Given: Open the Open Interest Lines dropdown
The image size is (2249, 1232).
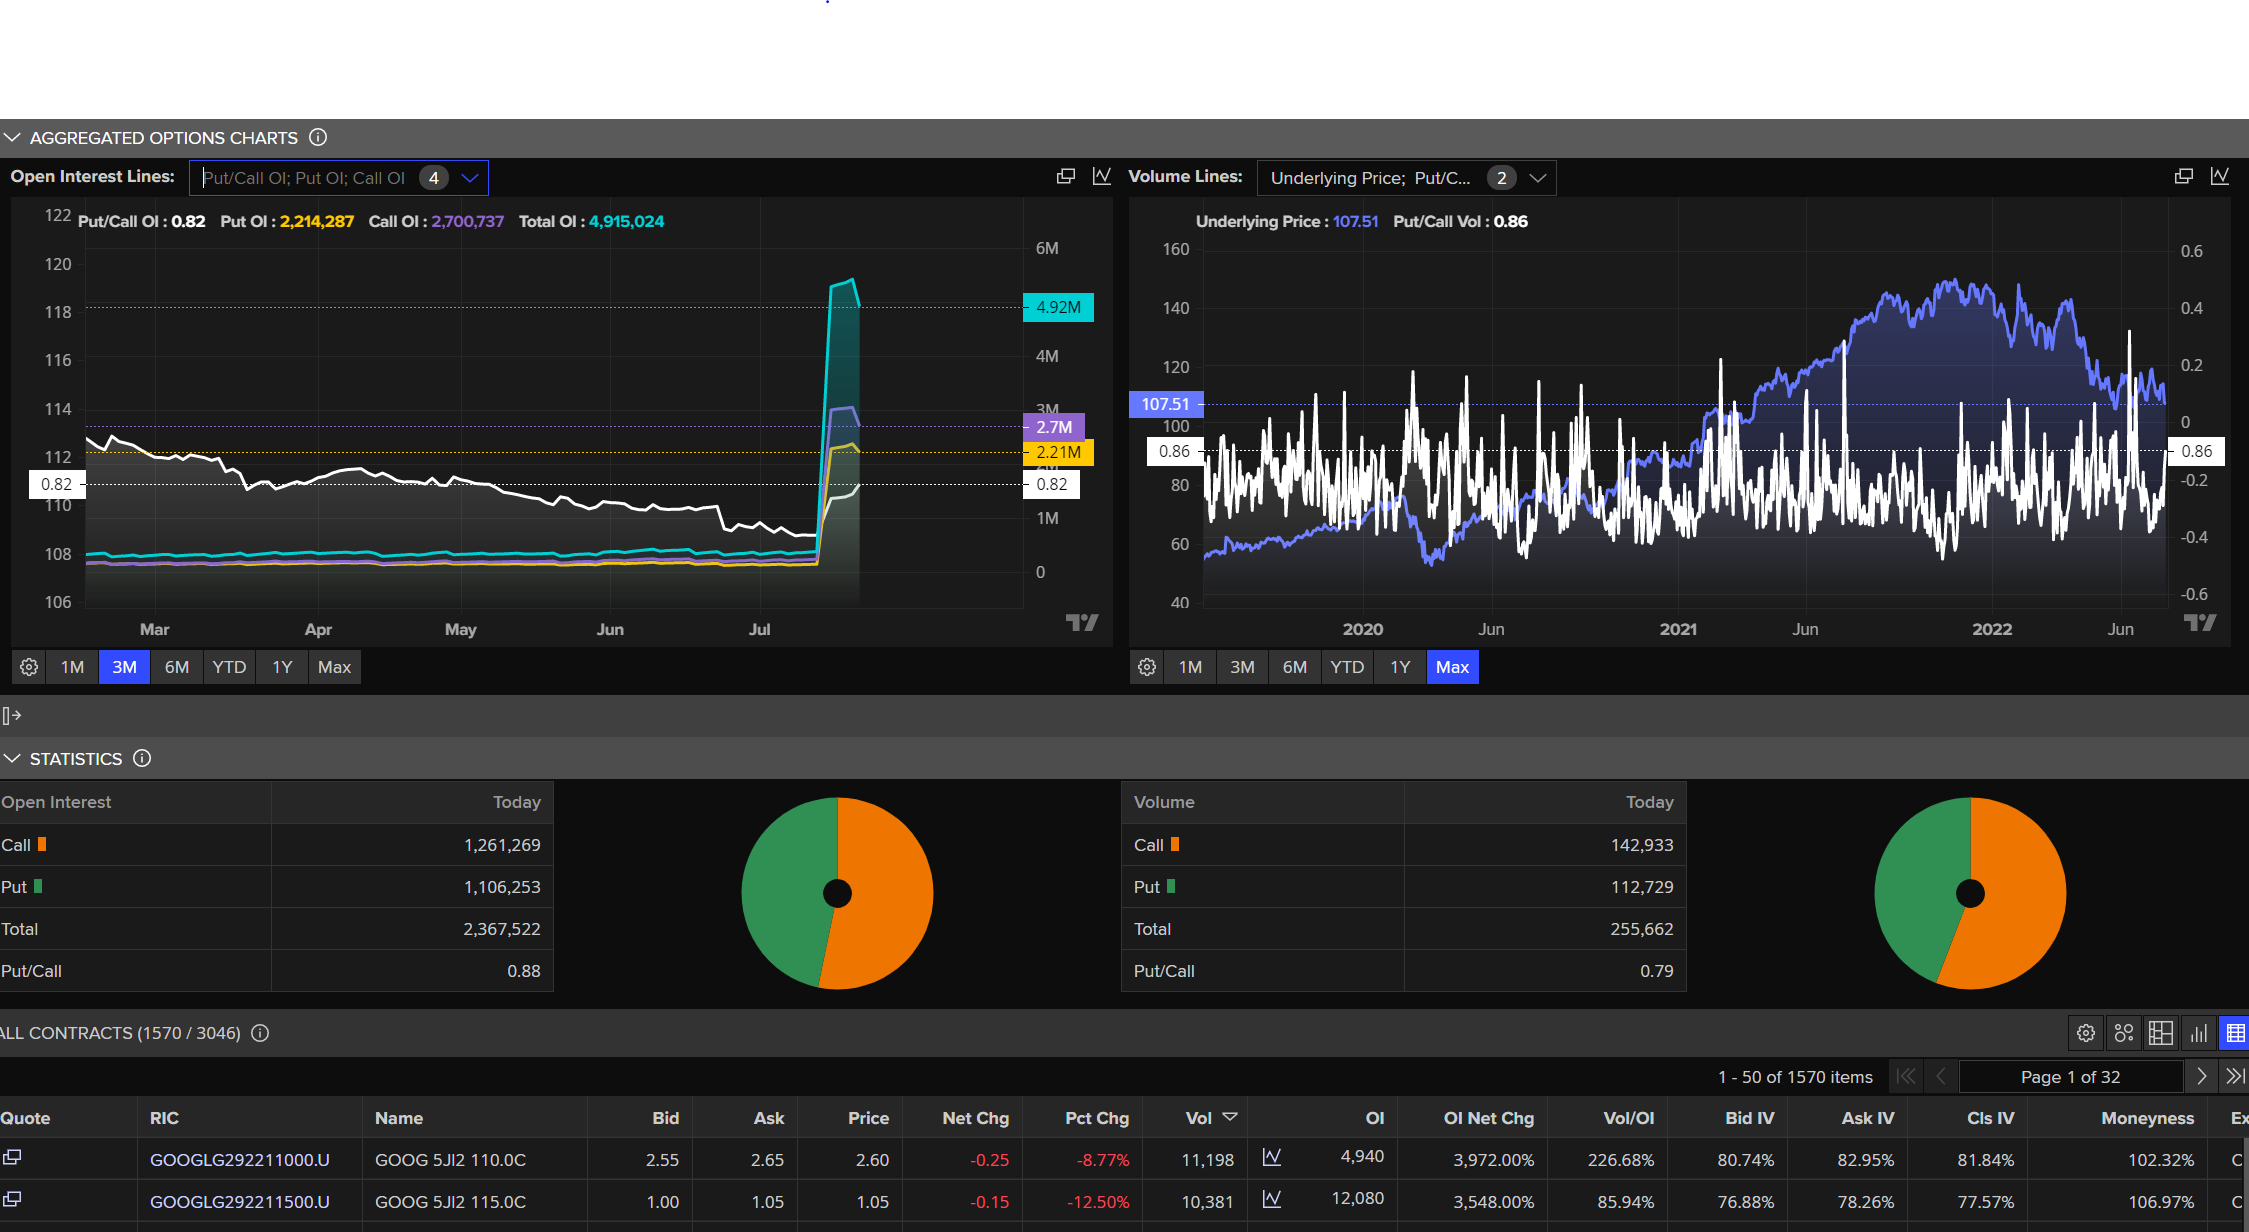Looking at the screenshot, I should pos(470,178).
